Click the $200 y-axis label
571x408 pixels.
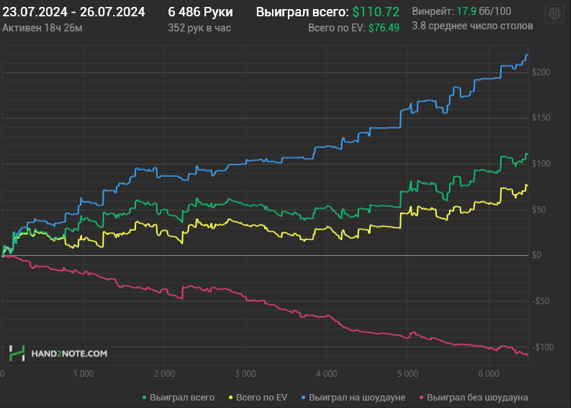pyautogui.click(x=541, y=72)
